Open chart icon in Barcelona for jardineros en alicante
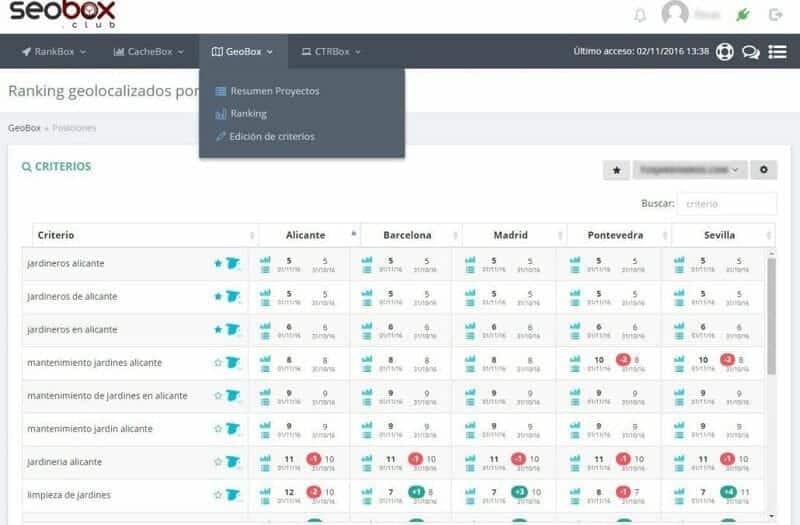The image size is (800, 525). [x=366, y=326]
